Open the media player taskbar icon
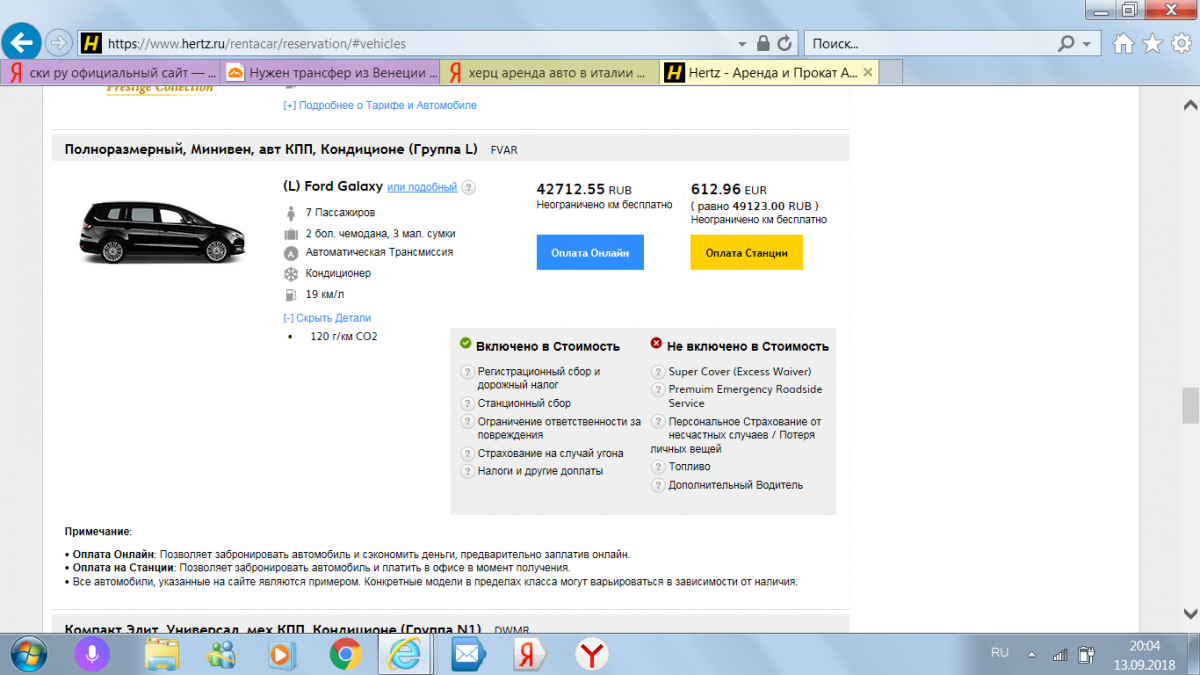1200x675 pixels. point(282,654)
